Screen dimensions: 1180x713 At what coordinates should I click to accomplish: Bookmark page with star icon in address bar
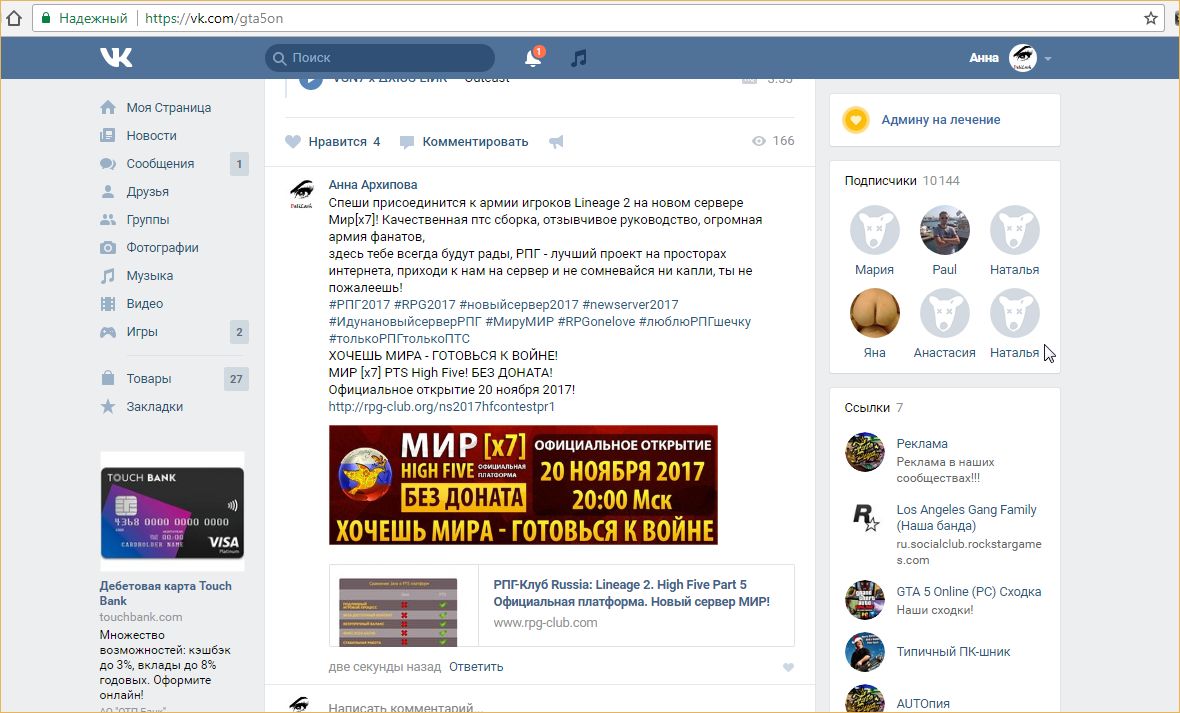pyautogui.click(x=1151, y=18)
